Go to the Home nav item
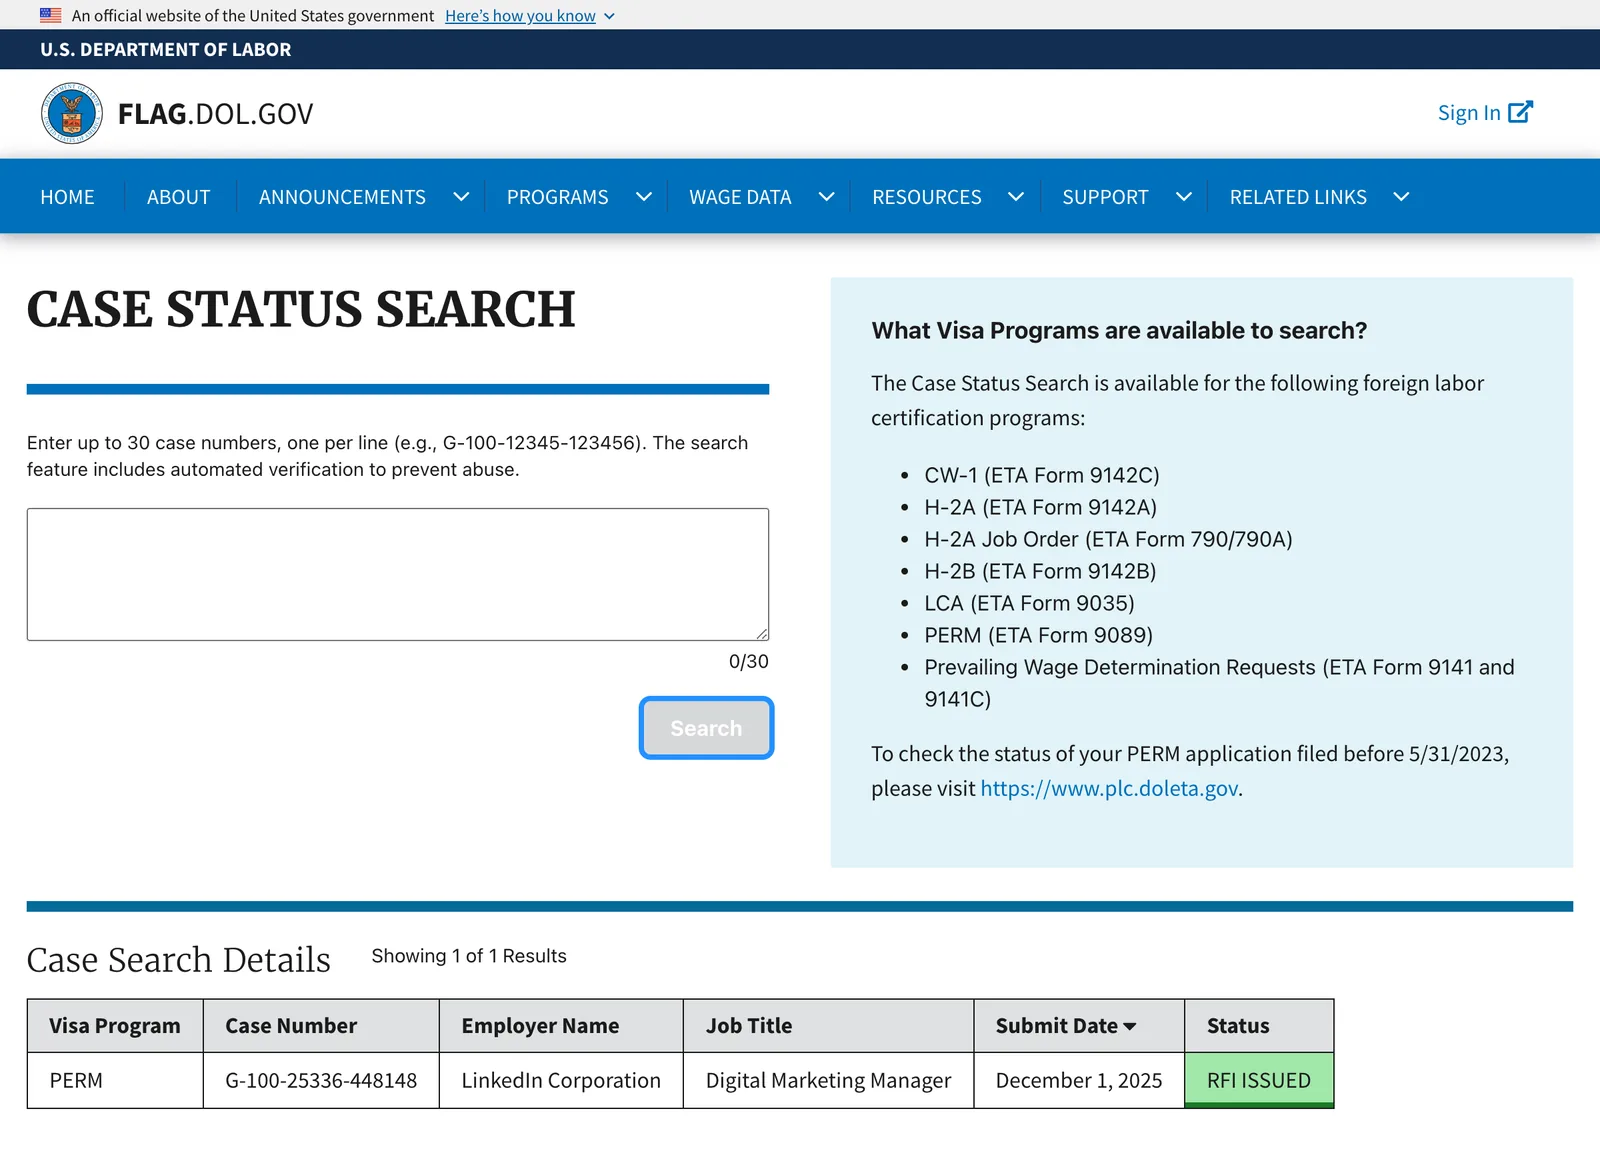 coord(67,197)
